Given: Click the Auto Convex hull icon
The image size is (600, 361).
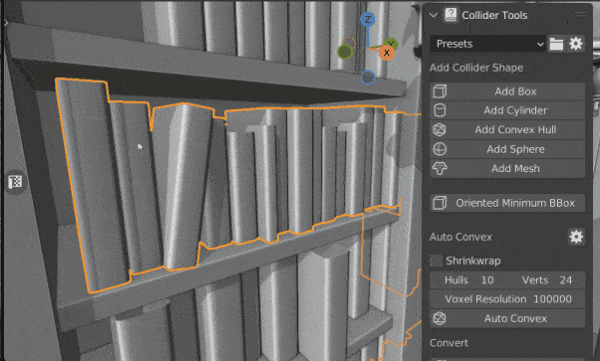Looking at the screenshot, I should (x=440, y=319).
